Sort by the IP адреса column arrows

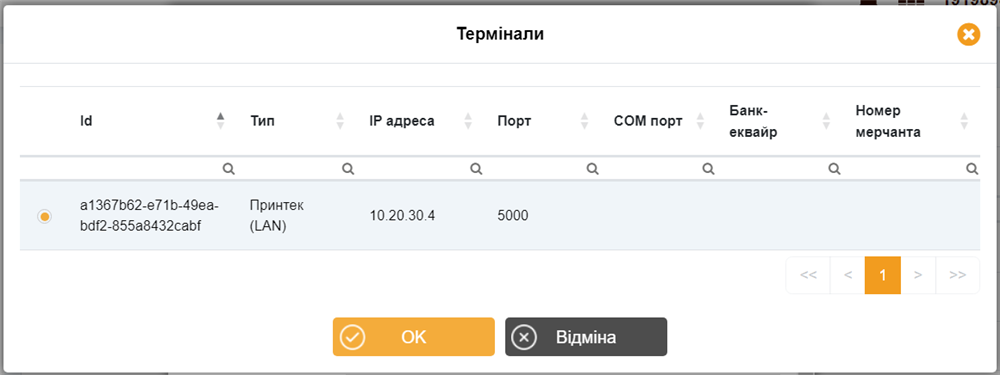[x=467, y=121]
